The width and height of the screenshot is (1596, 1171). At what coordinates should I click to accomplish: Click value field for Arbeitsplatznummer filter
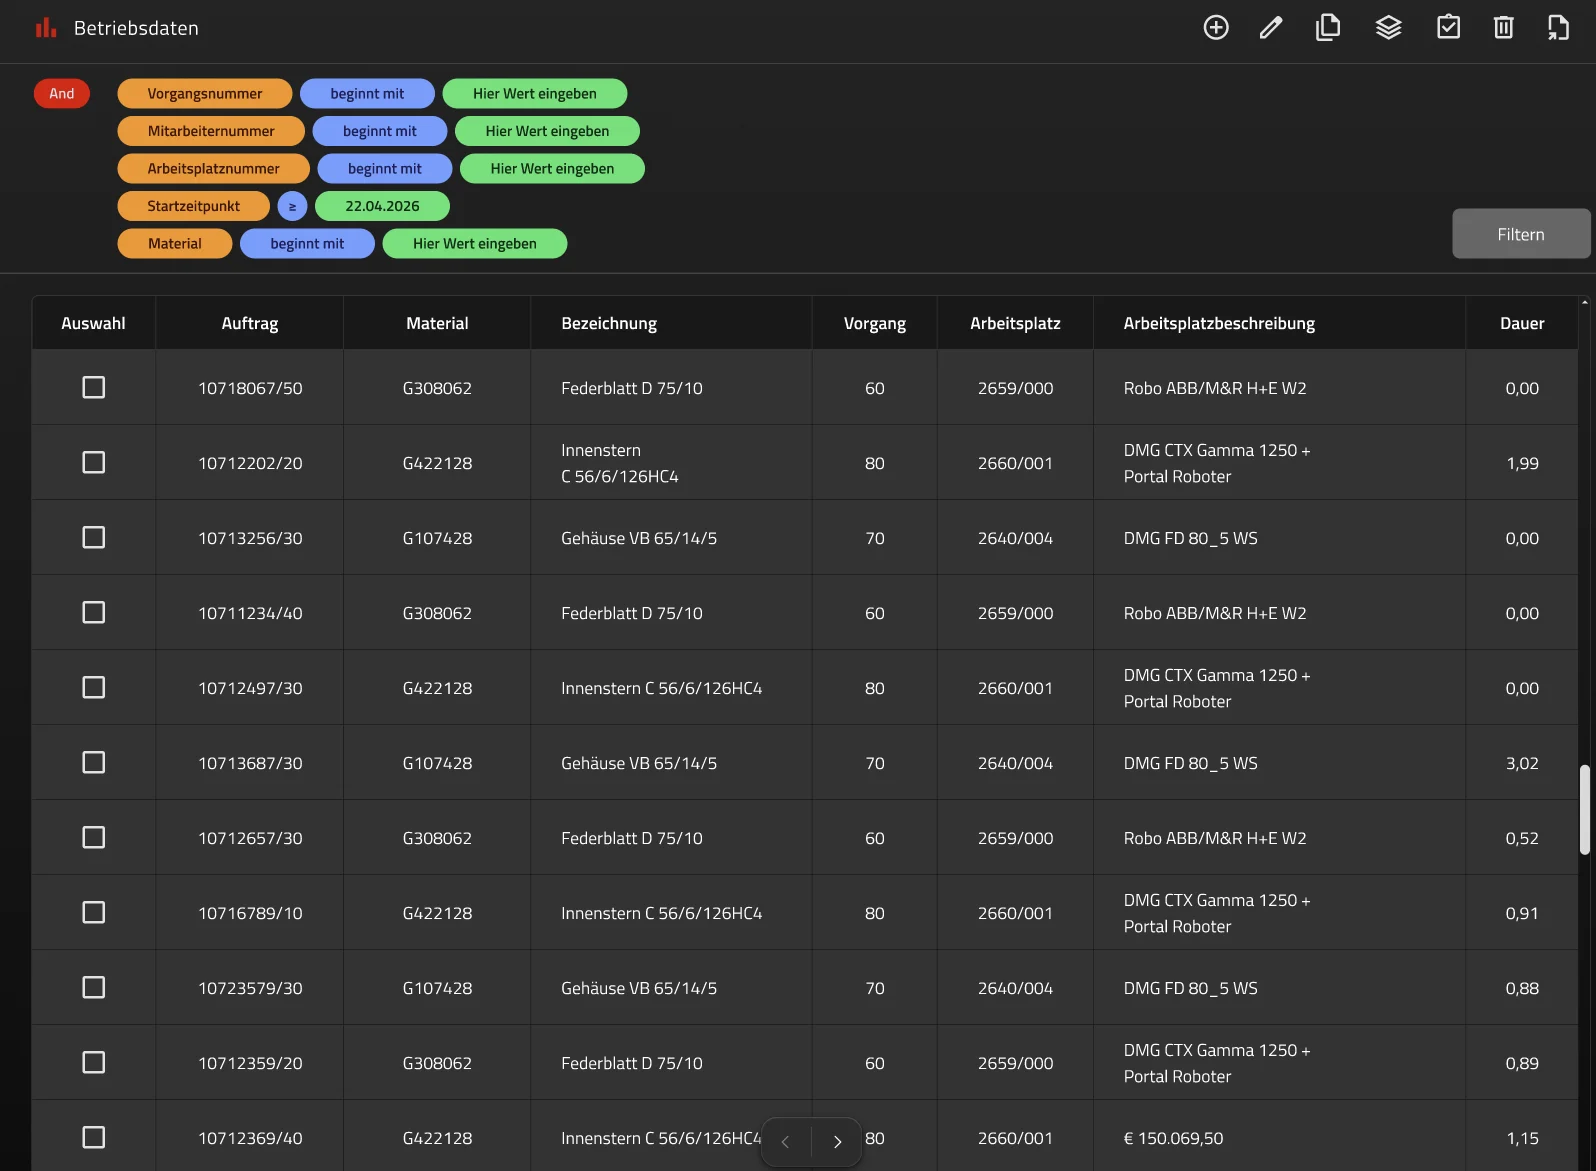[552, 168]
